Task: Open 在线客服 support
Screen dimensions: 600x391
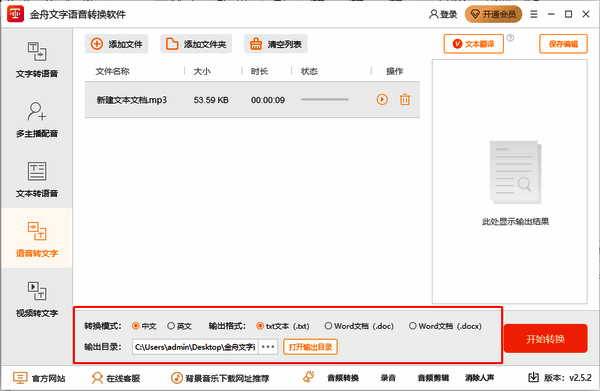Action: tap(116, 378)
